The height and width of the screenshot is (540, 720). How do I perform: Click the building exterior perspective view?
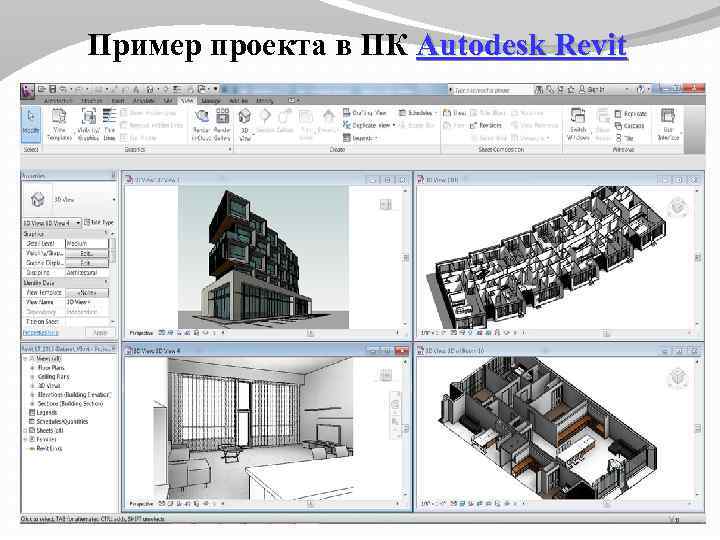[x=263, y=257]
